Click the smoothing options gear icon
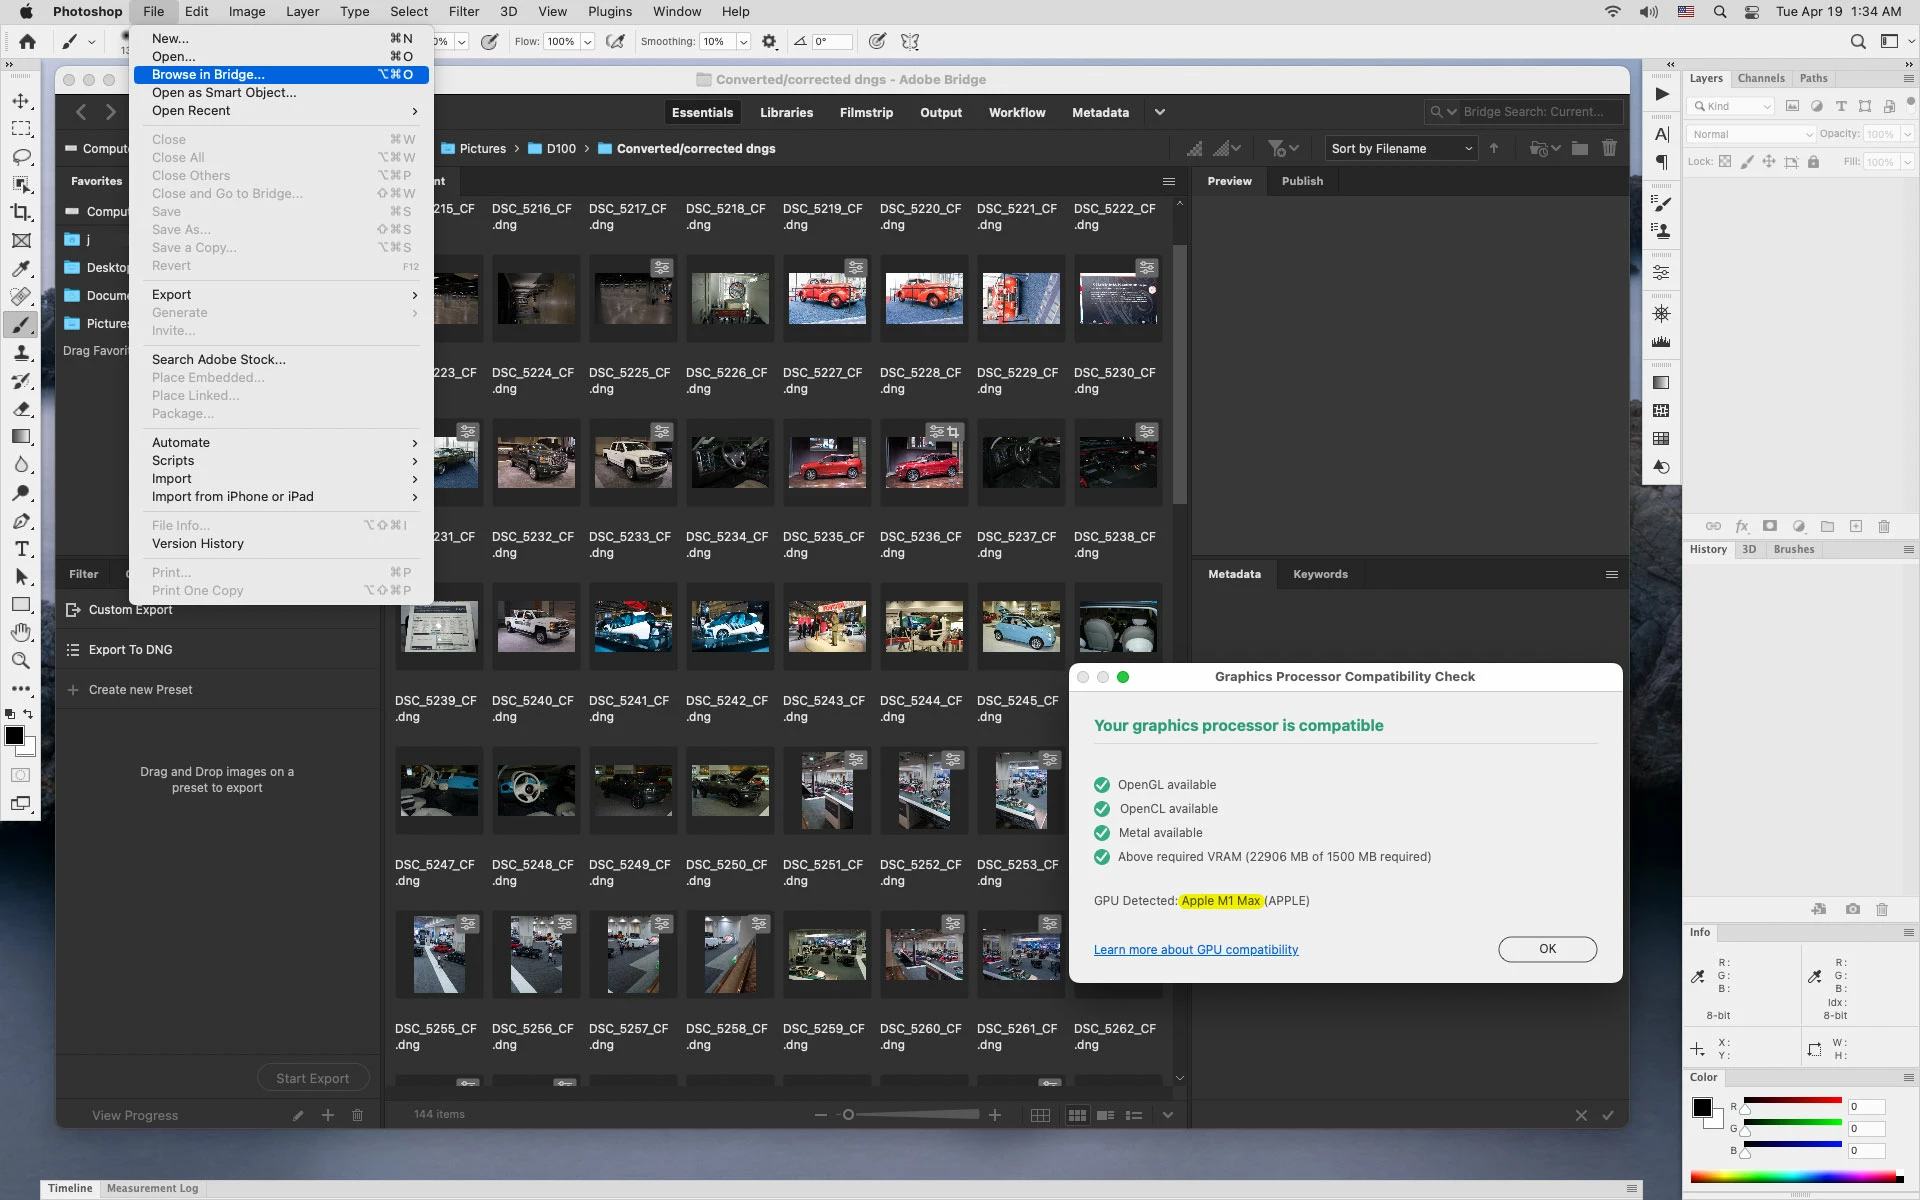The image size is (1920, 1200). pos(769,42)
